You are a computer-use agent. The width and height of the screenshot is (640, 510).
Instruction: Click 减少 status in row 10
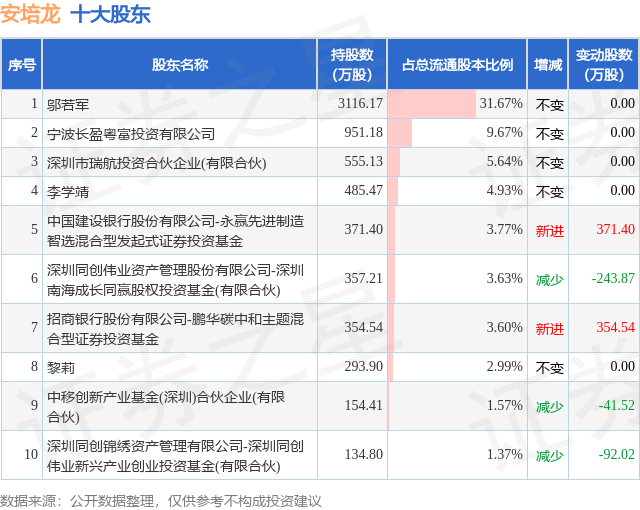[549, 456]
